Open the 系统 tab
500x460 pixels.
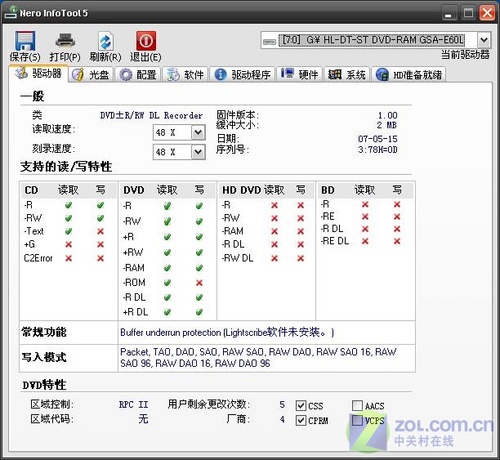[x=347, y=75]
